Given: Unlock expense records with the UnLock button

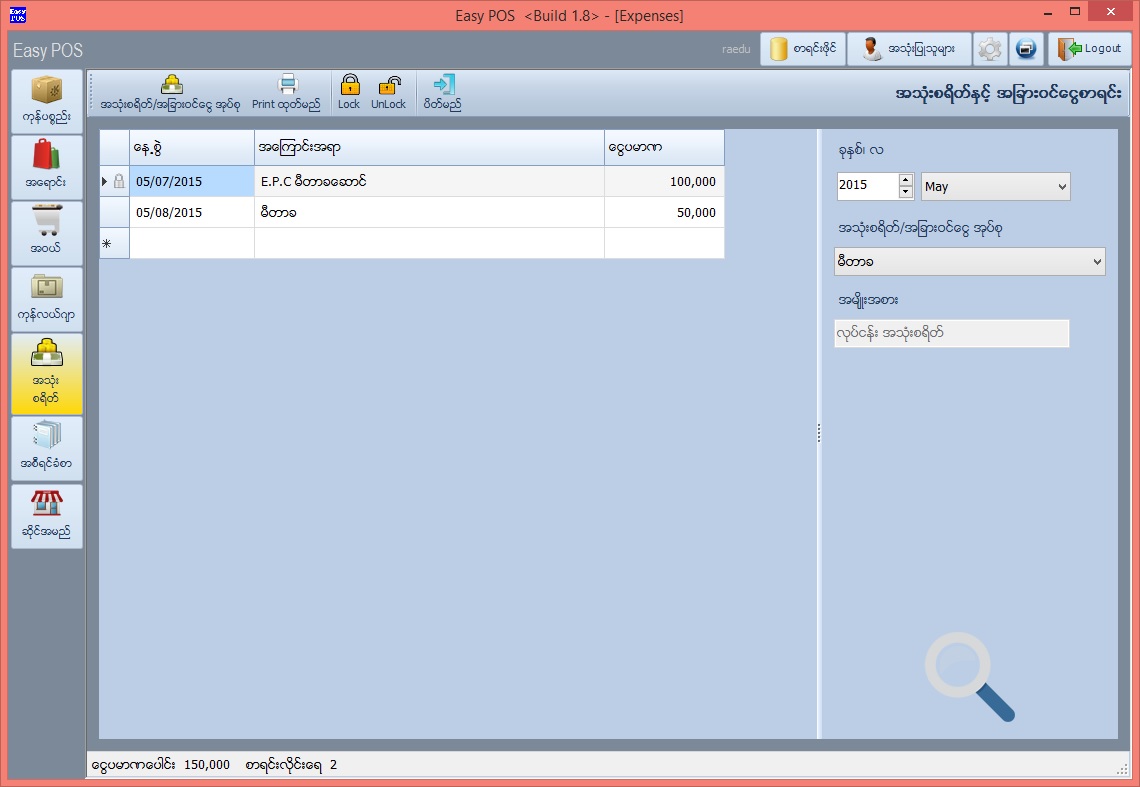Looking at the screenshot, I should tap(388, 90).
